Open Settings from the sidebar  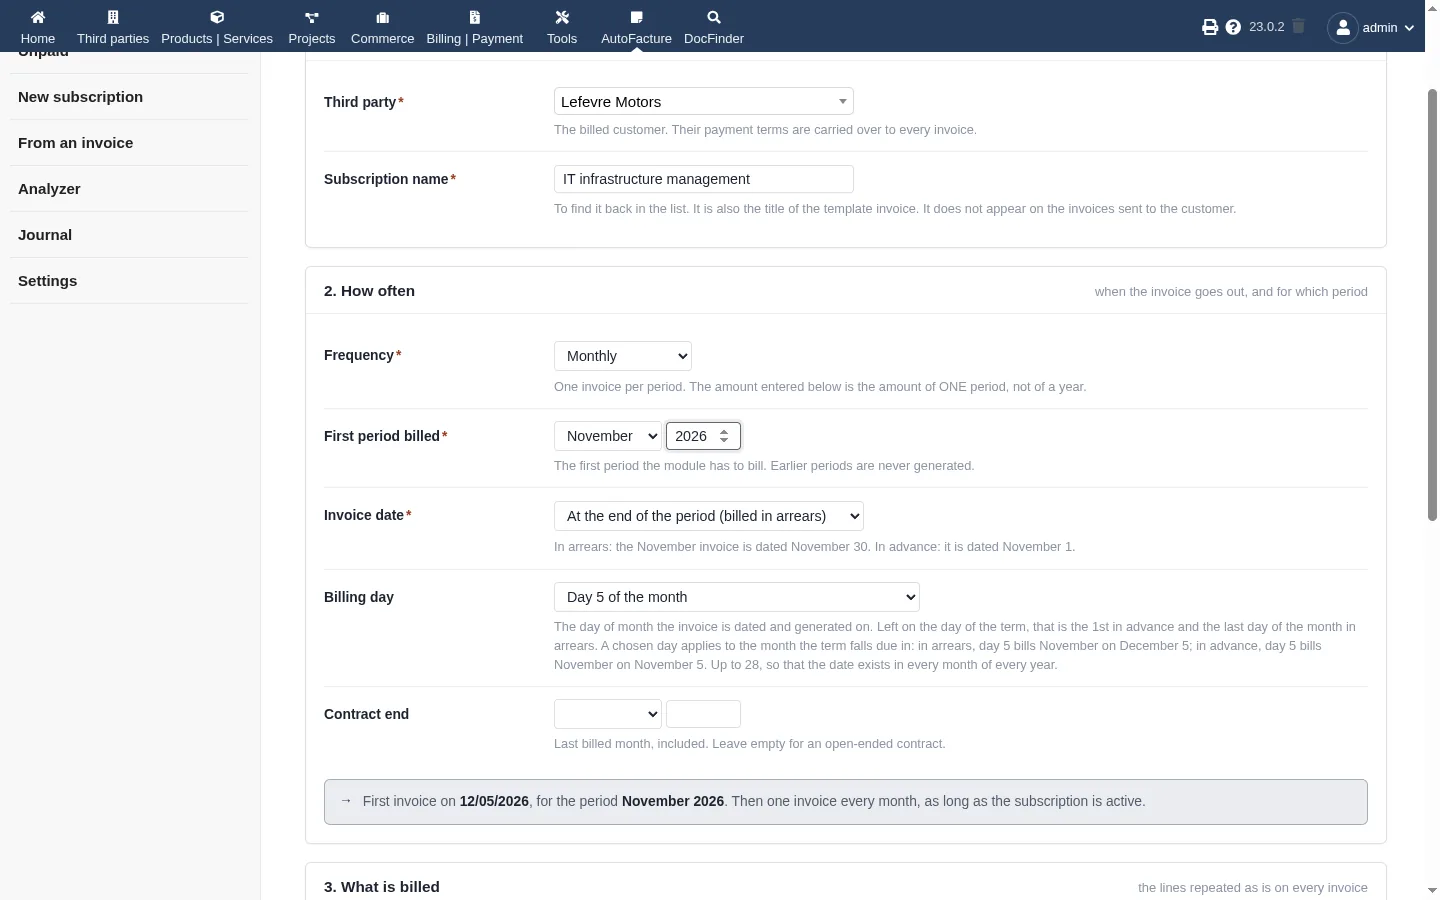click(47, 281)
